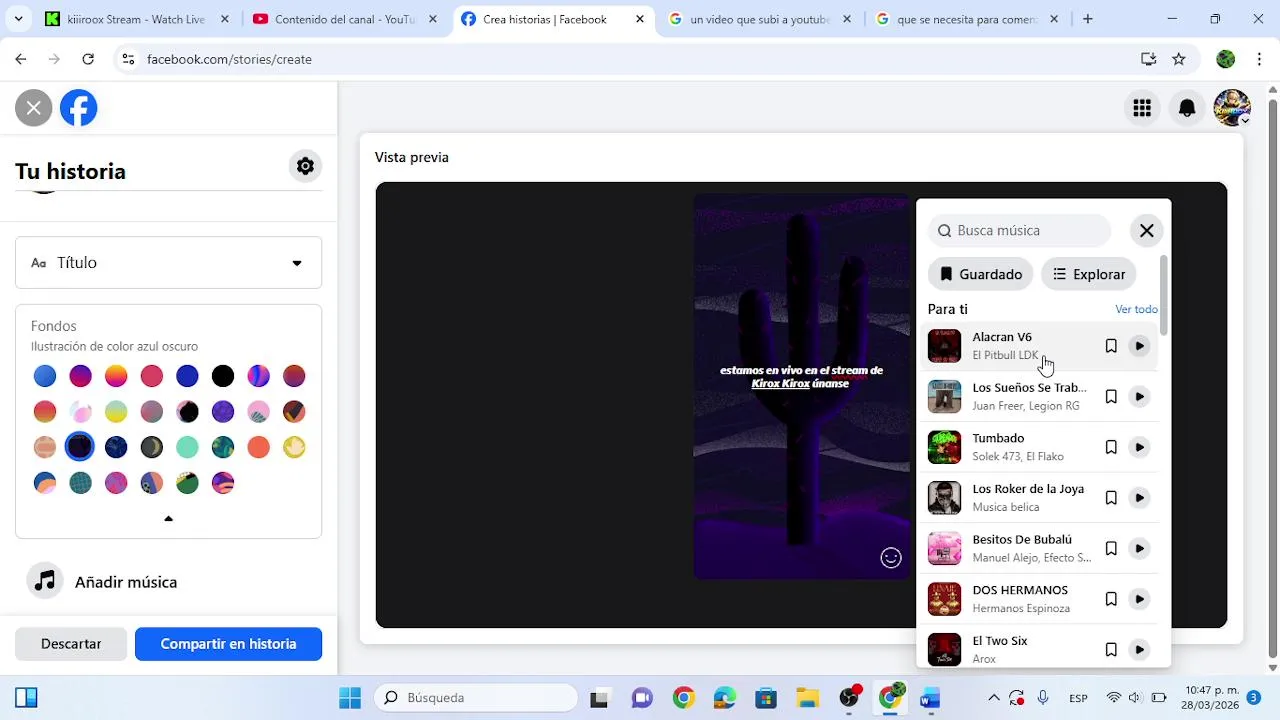Open Explorar music browse filter

pos(1088,274)
